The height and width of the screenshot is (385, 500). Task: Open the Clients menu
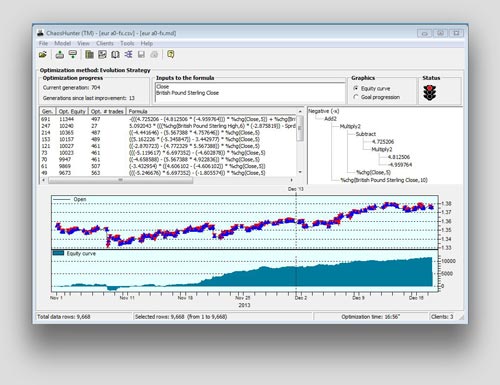105,43
